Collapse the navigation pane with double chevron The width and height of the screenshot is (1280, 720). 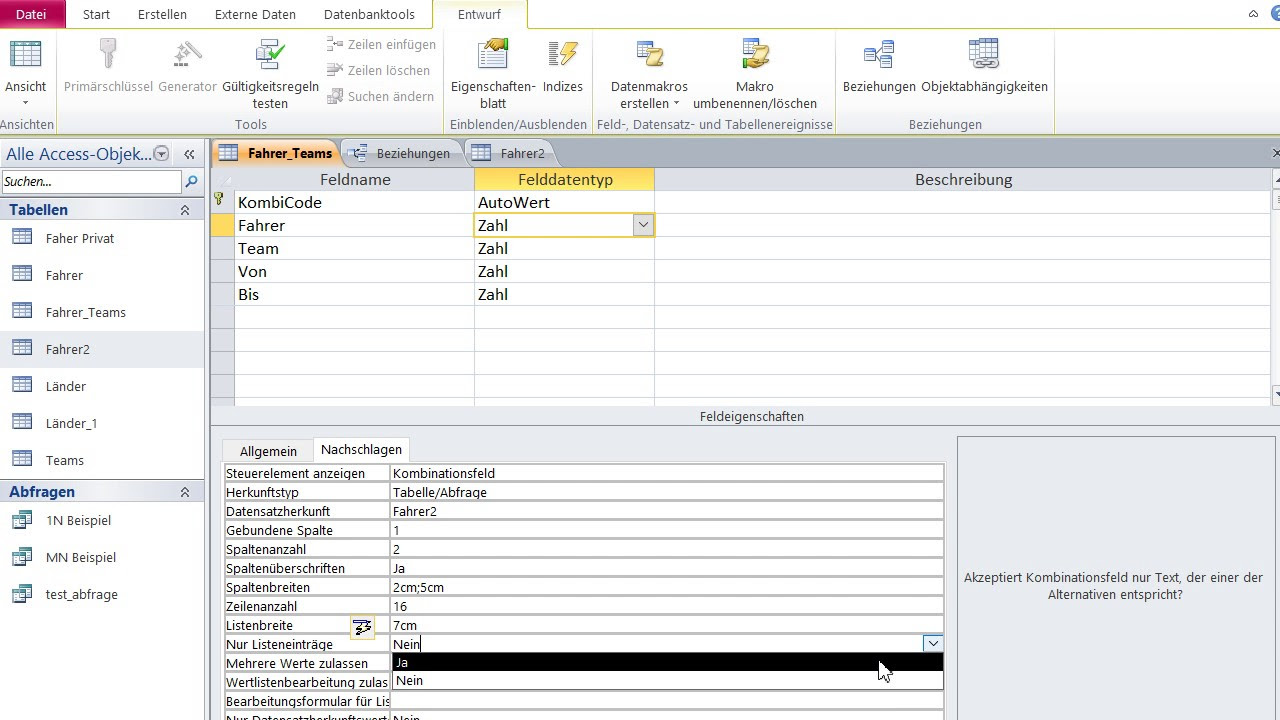point(189,154)
